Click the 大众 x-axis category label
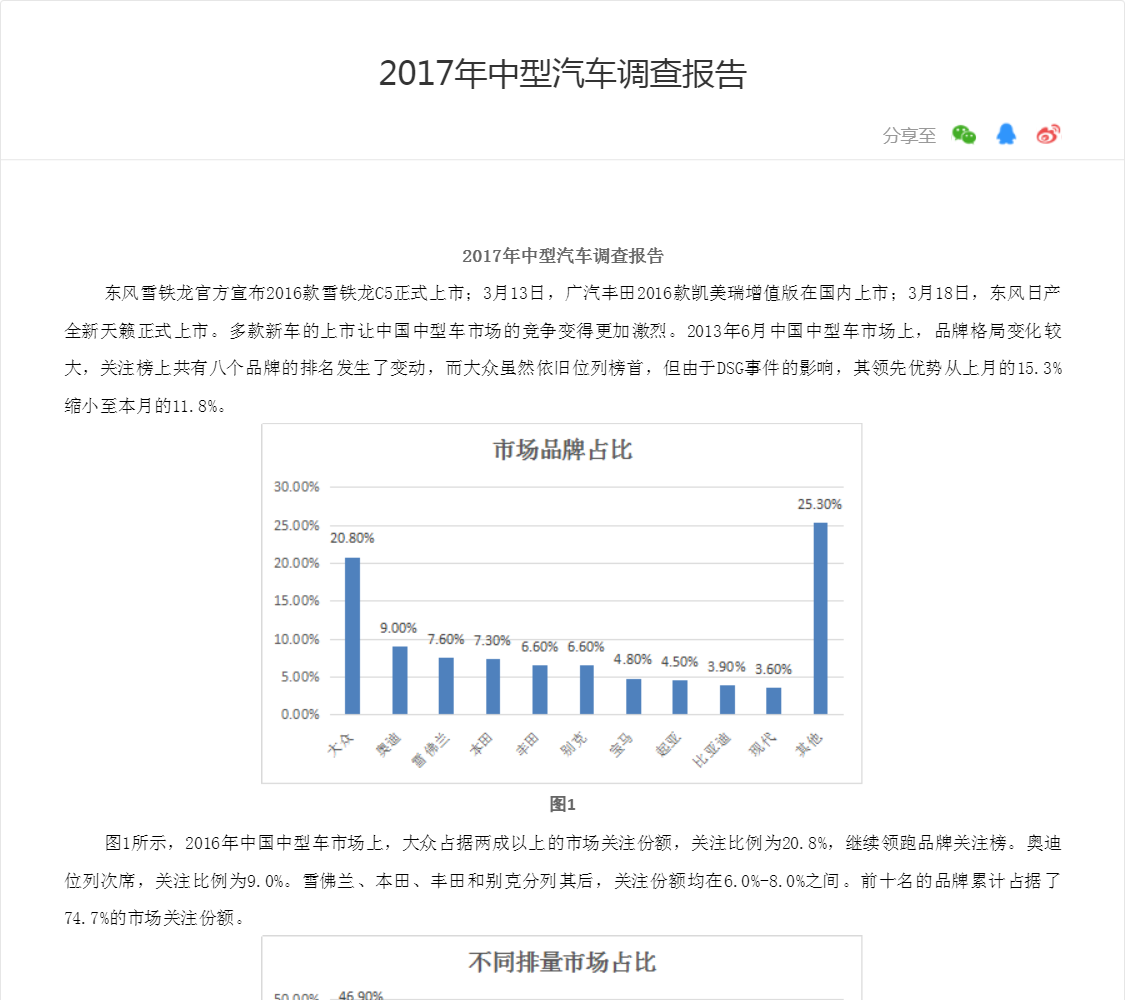The height and width of the screenshot is (1000, 1125). 341,743
